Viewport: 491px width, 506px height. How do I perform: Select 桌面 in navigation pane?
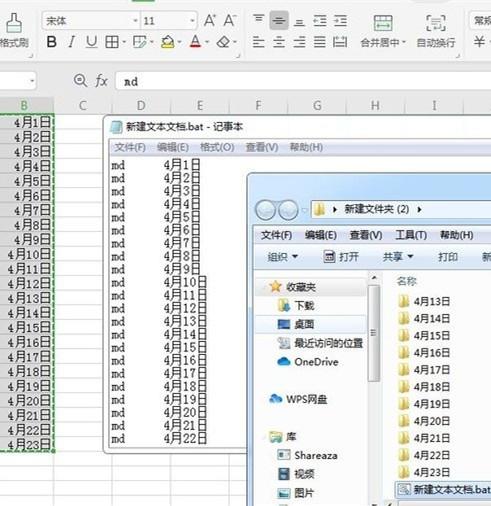tap(304, 324)
